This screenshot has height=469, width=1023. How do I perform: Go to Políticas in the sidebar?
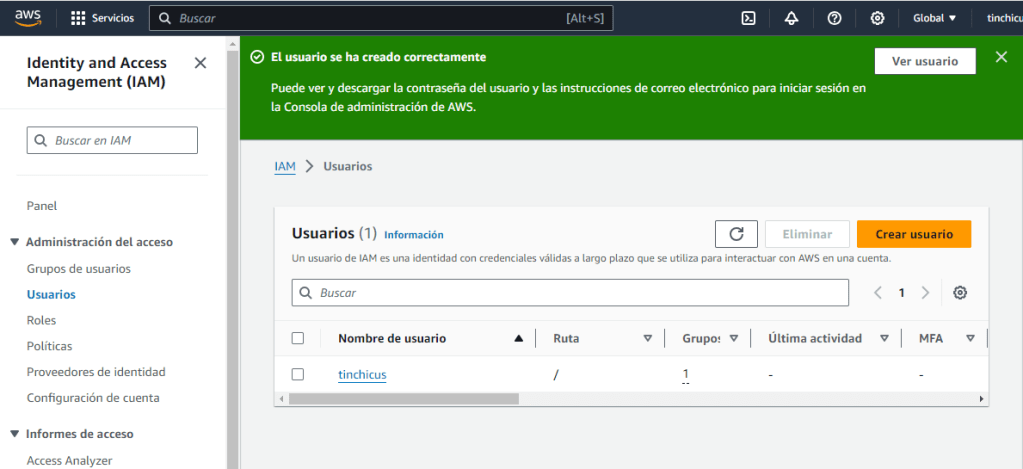[49, 346]
